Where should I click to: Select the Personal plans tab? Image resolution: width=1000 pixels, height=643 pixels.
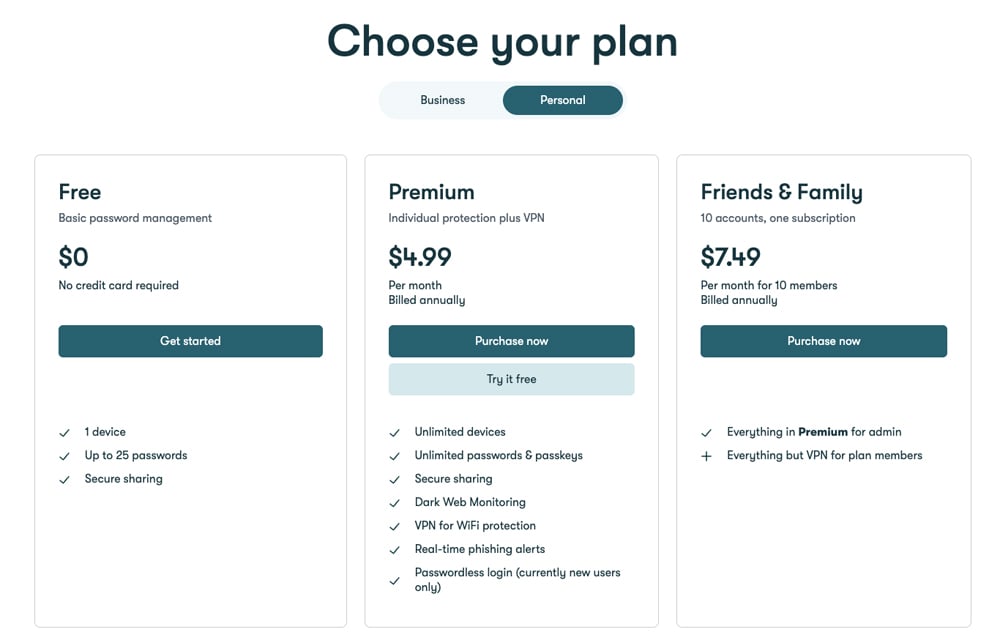[562, 100]
